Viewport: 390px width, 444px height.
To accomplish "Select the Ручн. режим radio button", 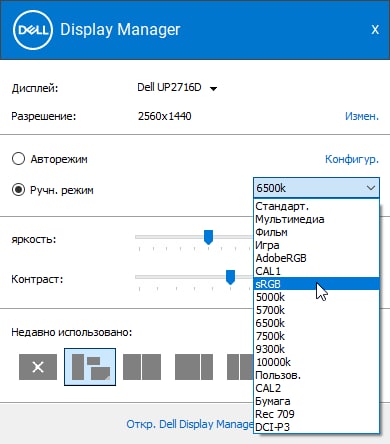I will [18, 190].
